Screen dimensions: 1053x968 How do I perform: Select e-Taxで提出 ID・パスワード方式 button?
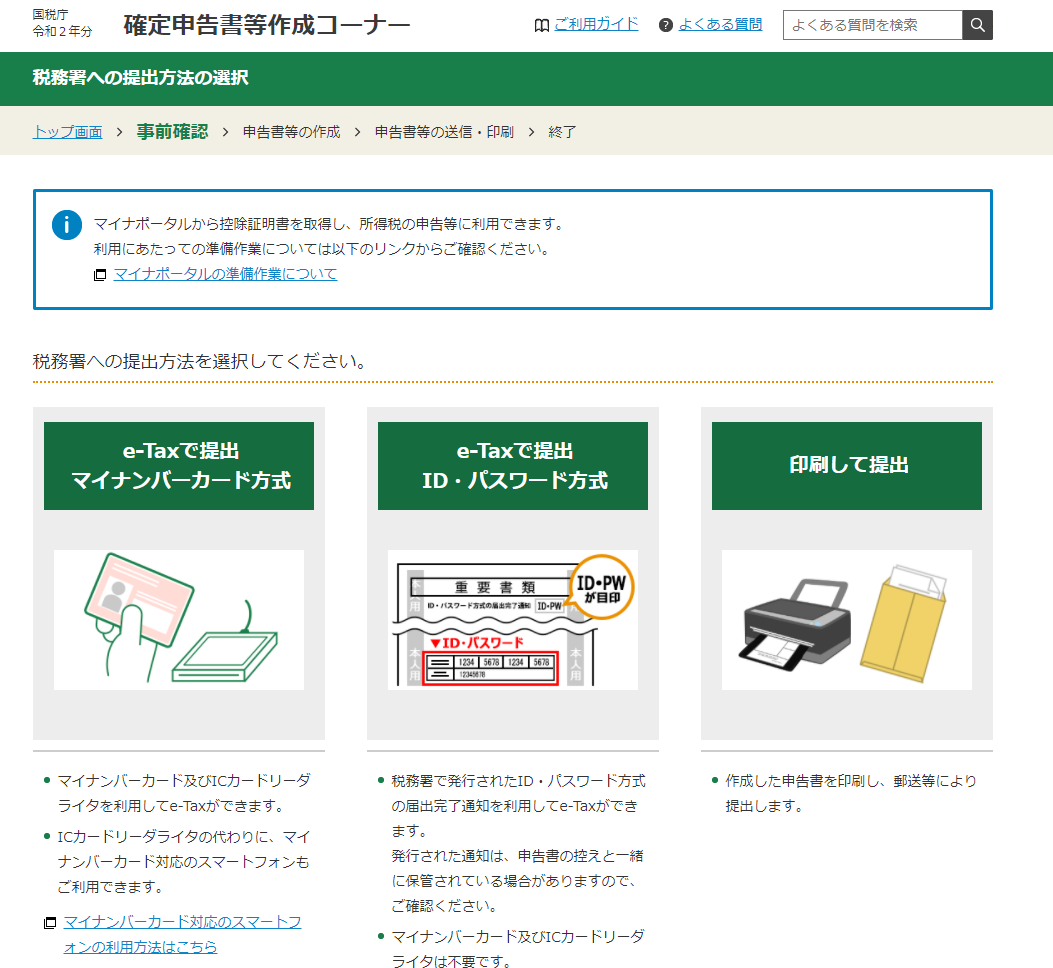pos(512,466)
